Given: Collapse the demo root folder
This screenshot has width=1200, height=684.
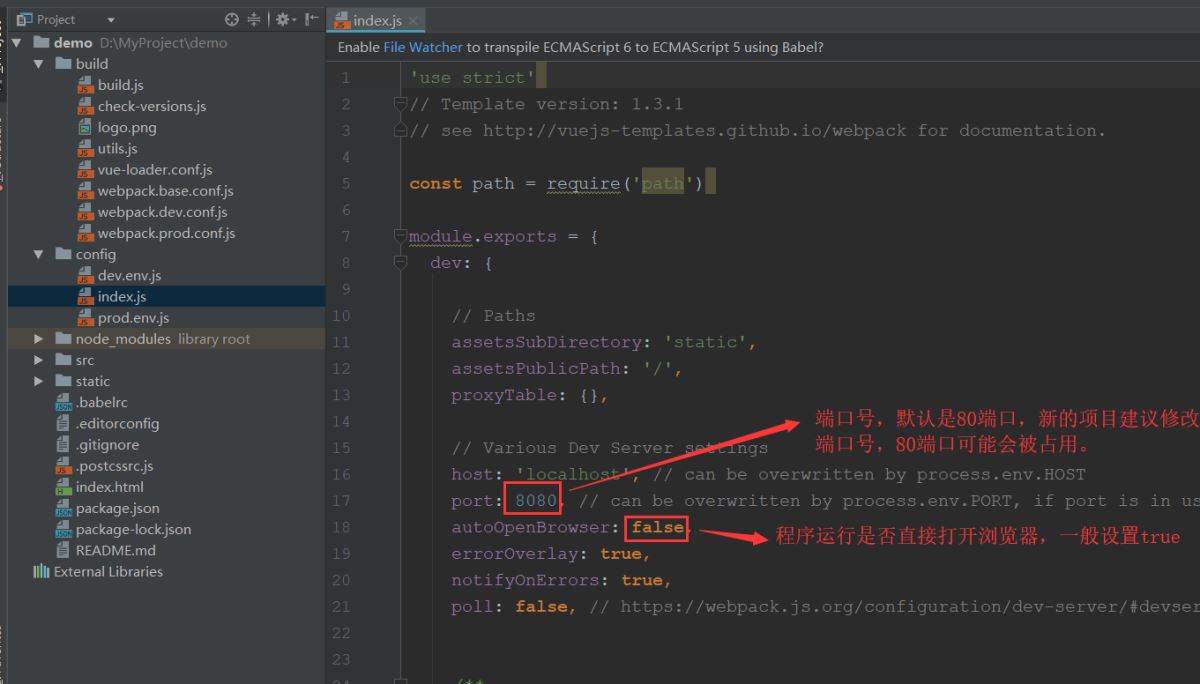Looking at the screenshot, I should 17,43.
